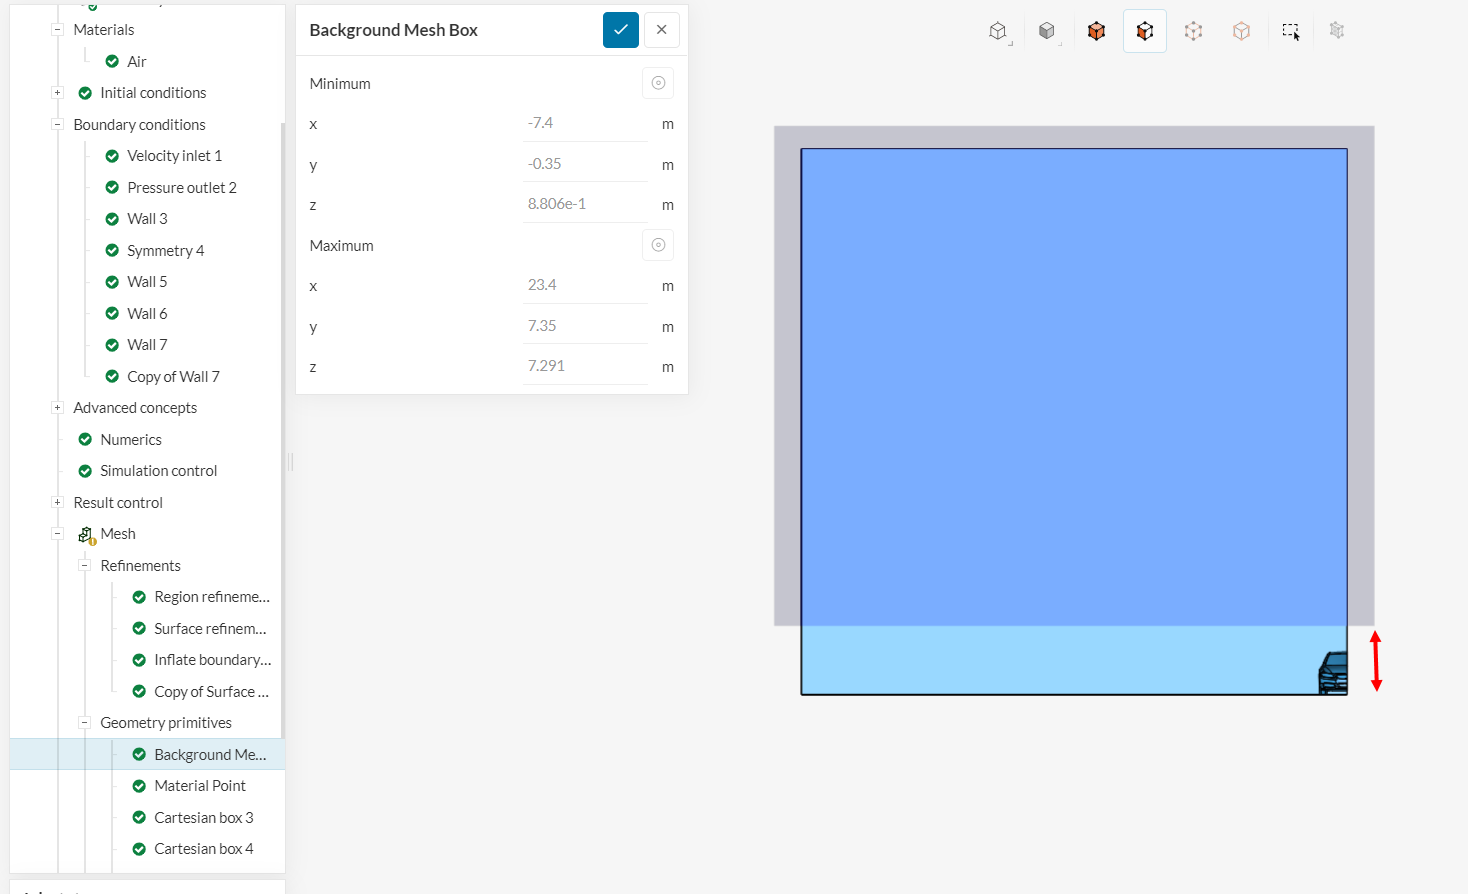The width and height of the screenshot is (1468, 894).
Task: Click green check icon beside Air
Action: click(x=112, y=62)
